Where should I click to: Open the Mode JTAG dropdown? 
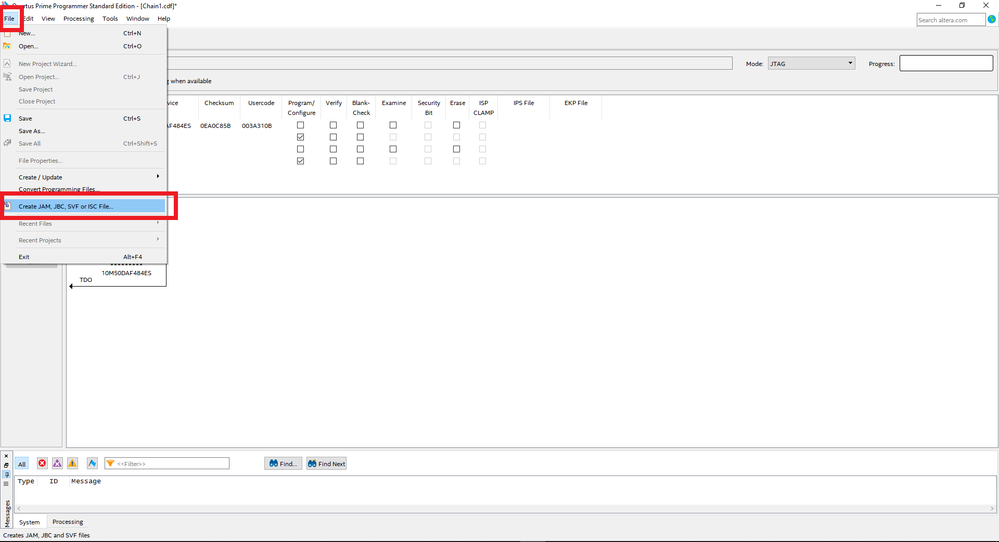coord(811,64)
